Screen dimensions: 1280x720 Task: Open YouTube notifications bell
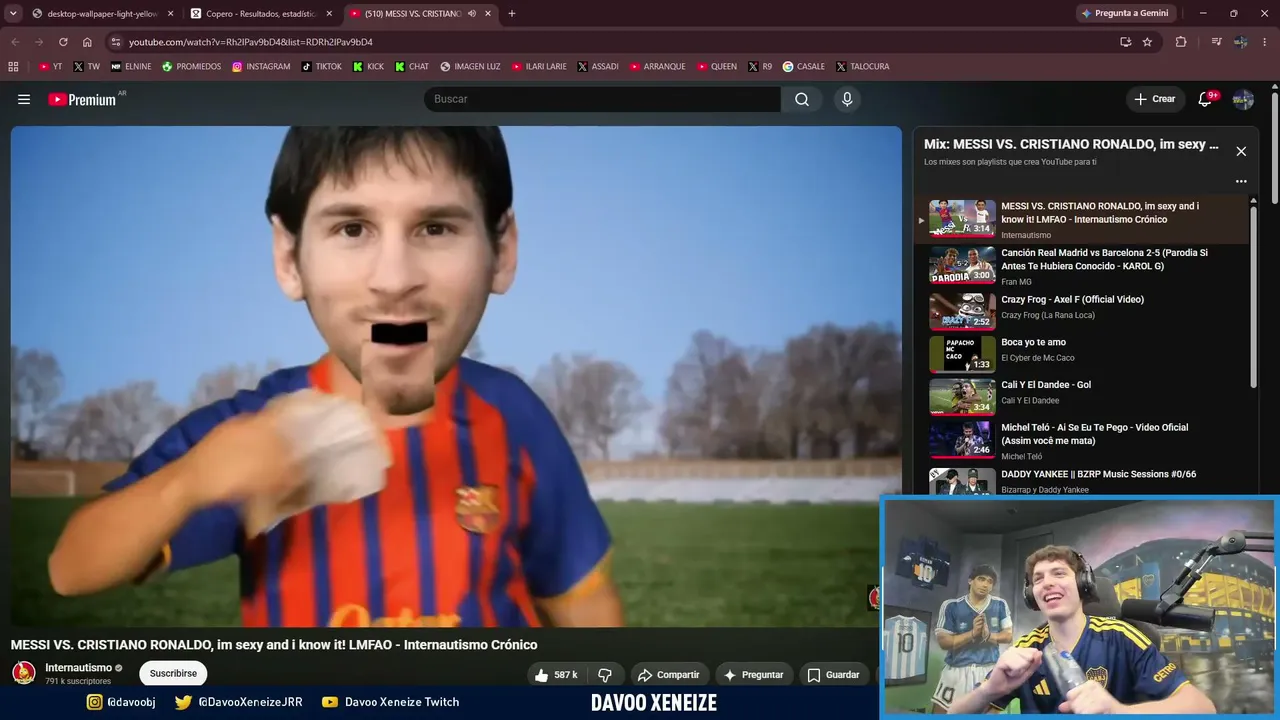pyautogui.click(x=1206, y=99)
